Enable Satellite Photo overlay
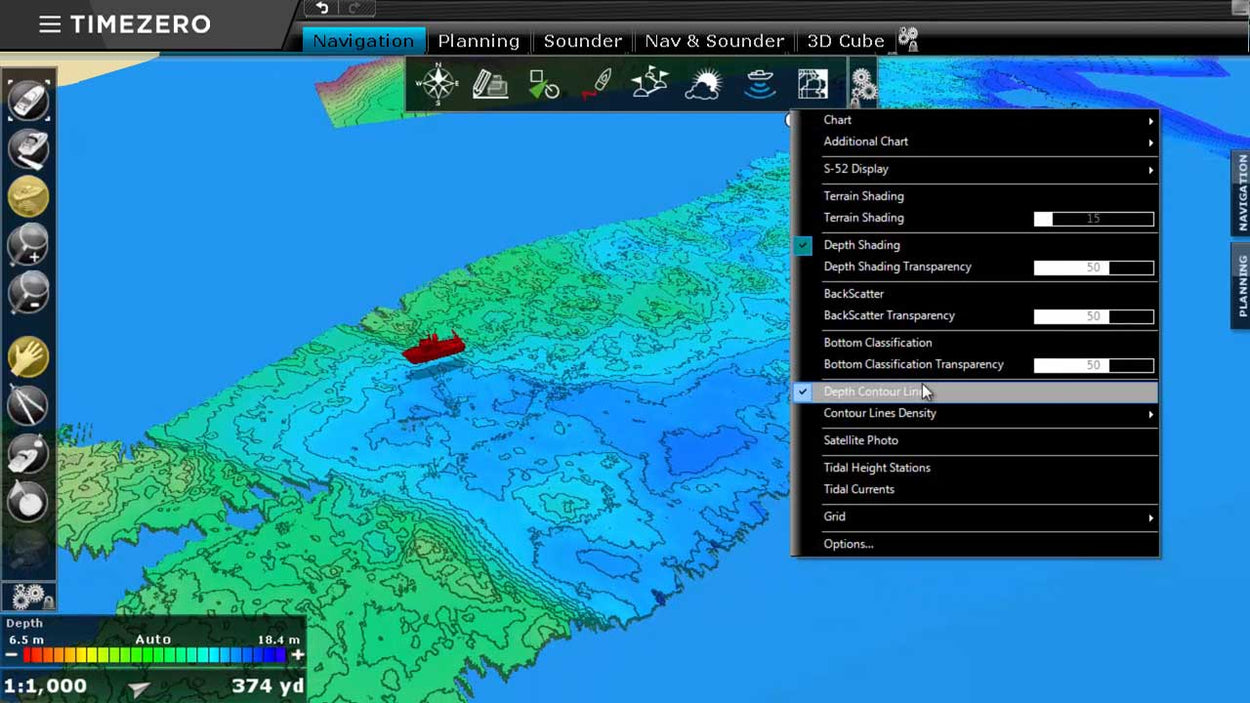Screen dimensions: 1250x703 click(x=861, y=440)
